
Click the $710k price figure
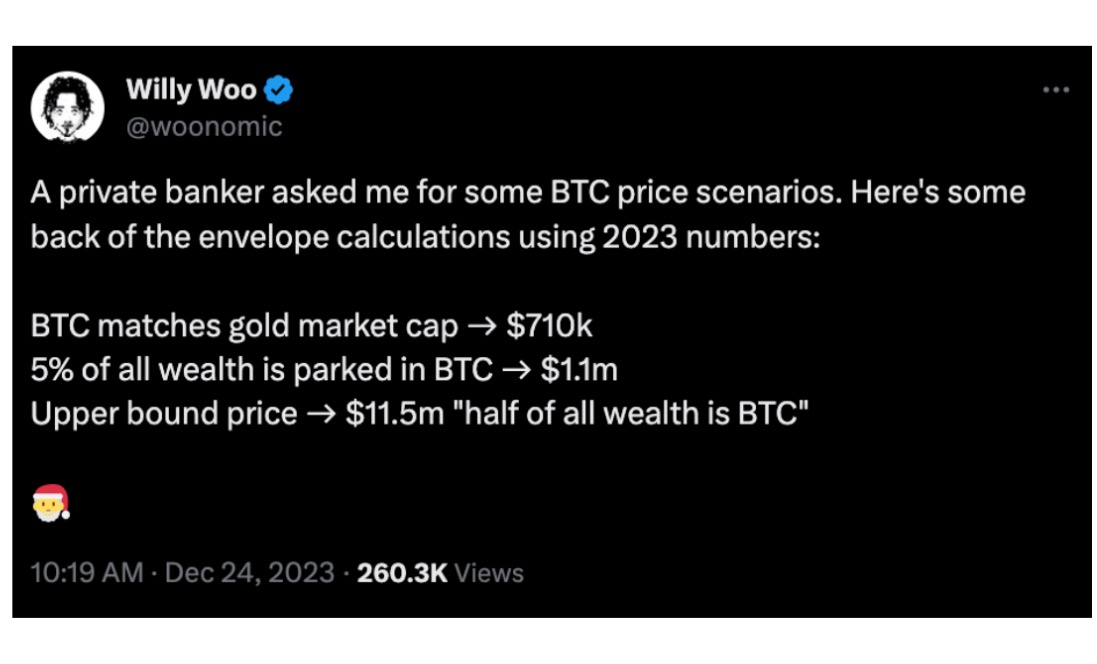[x=551, y=327]
